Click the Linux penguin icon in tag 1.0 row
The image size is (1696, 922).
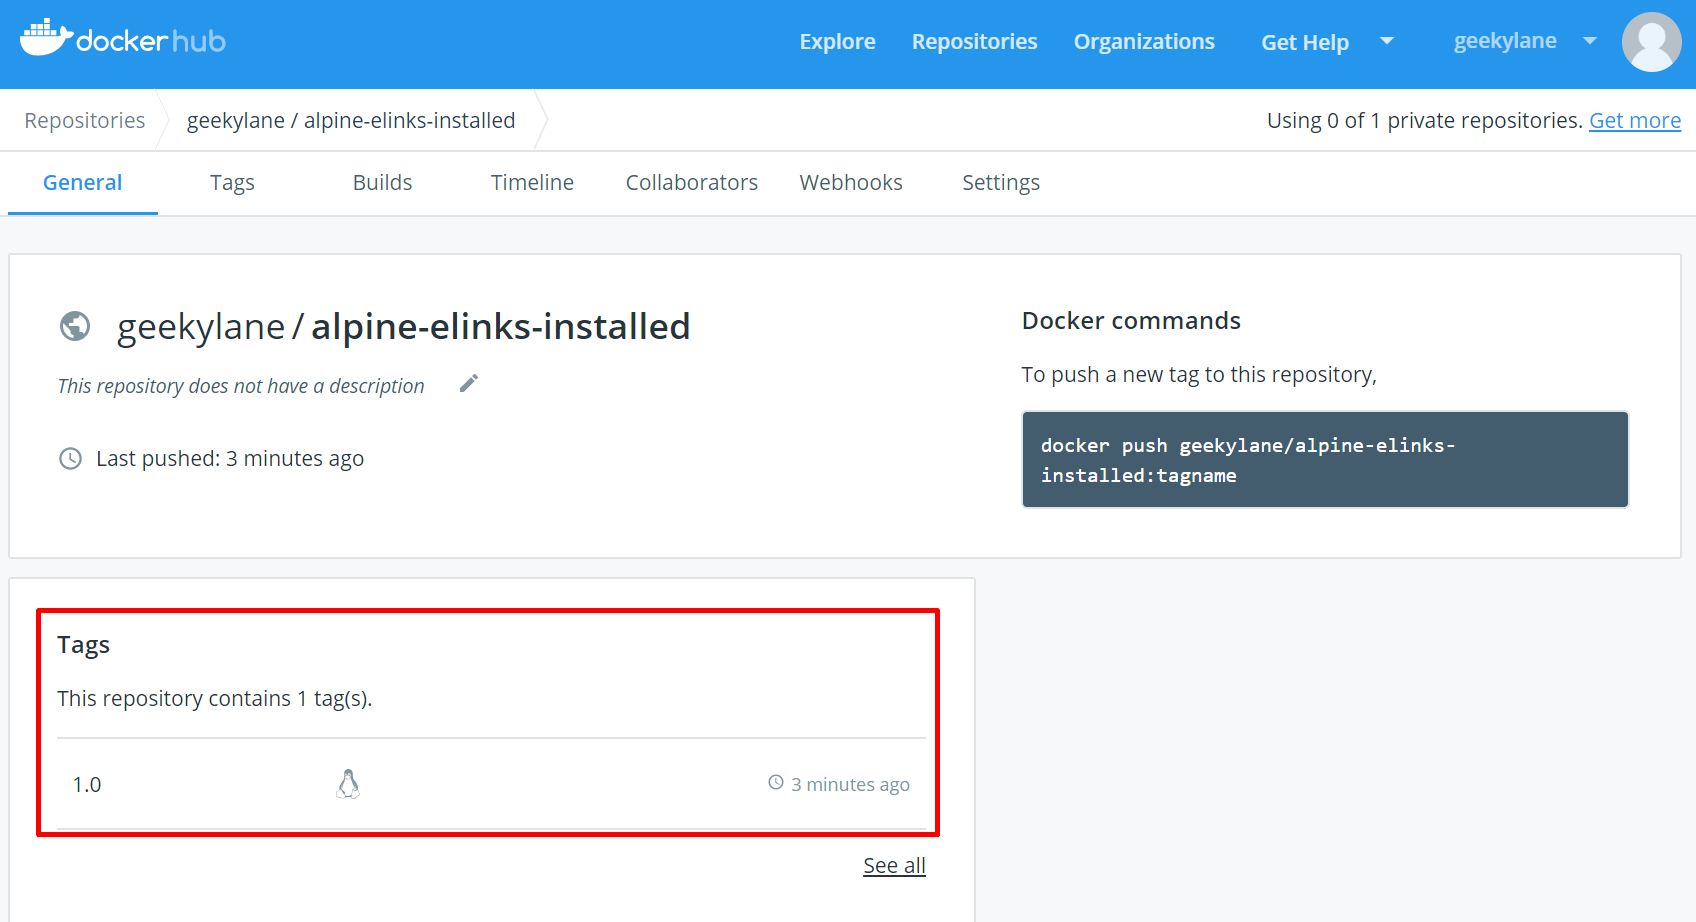[348, 784]
